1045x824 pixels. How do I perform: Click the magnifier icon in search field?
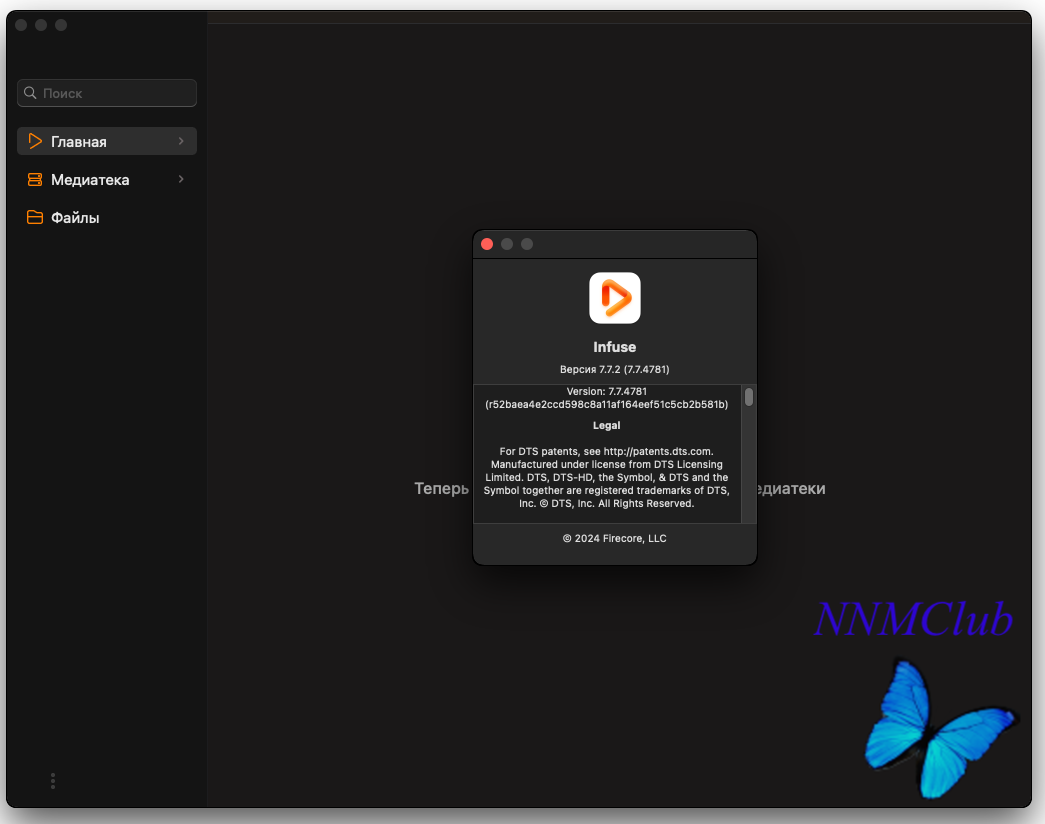click(x=30, y=93)
